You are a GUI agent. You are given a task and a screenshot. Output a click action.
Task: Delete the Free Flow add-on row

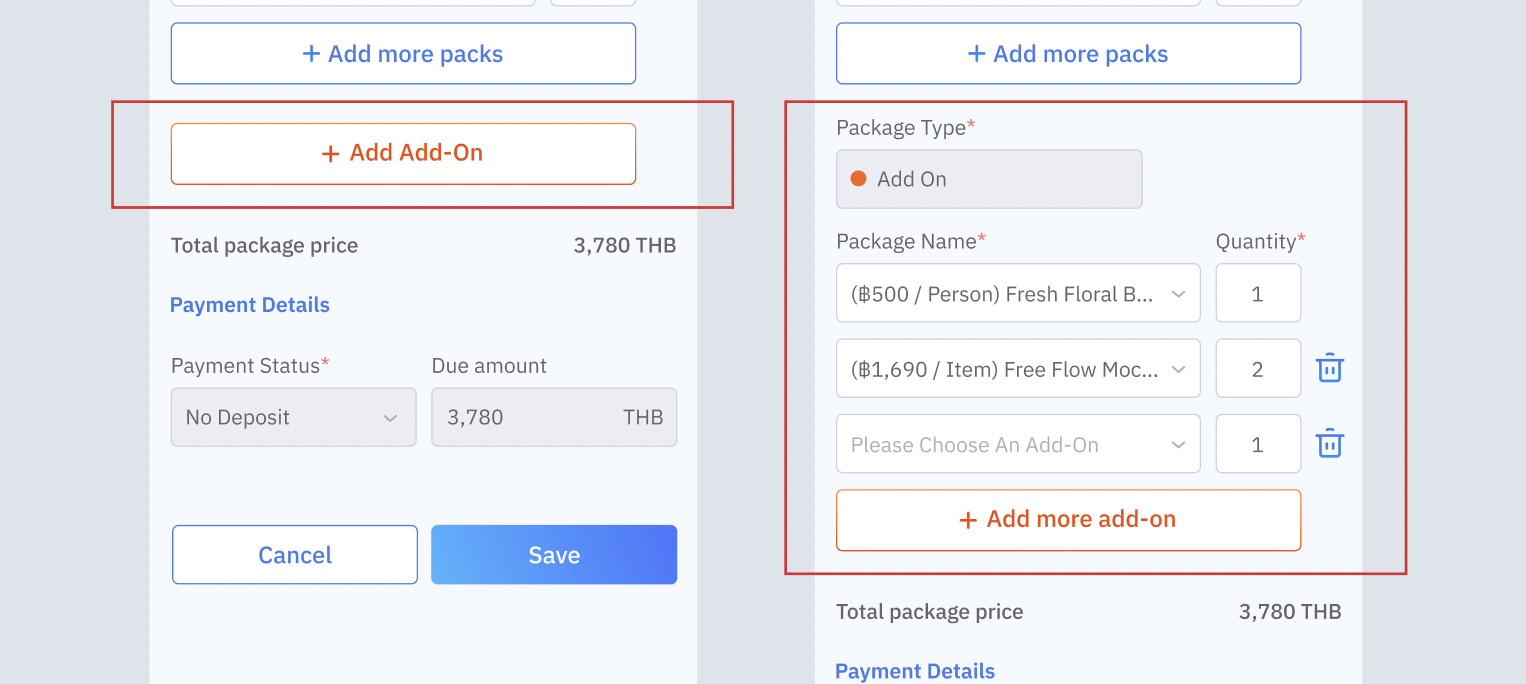1329,369
